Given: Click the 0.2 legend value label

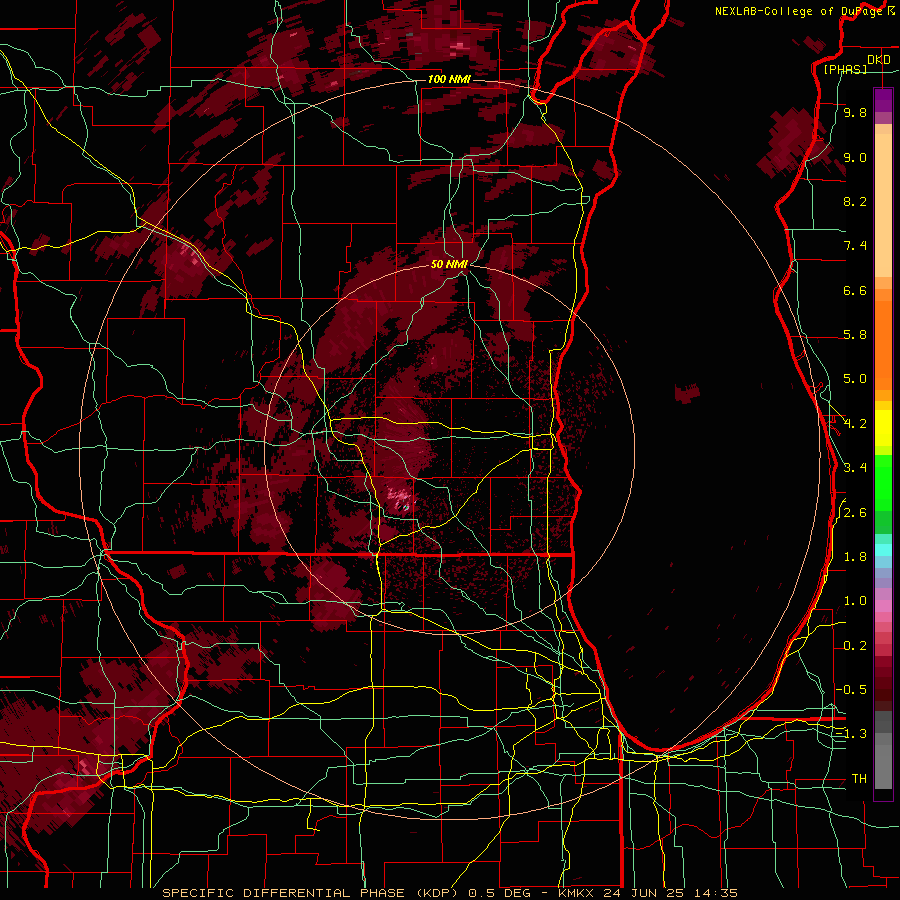Looking at the screenshot, I should click(x=855, y=646).
